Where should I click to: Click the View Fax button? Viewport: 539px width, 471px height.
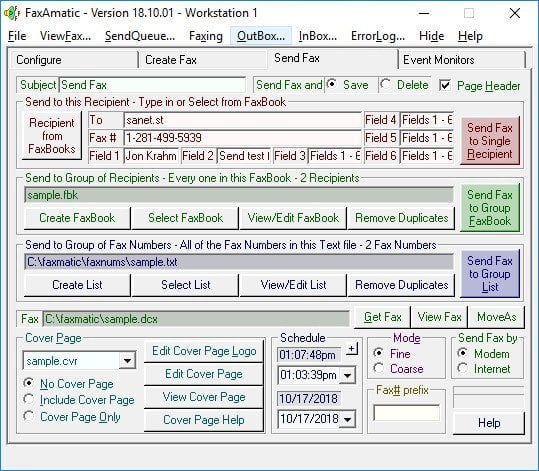coord(439,317)
